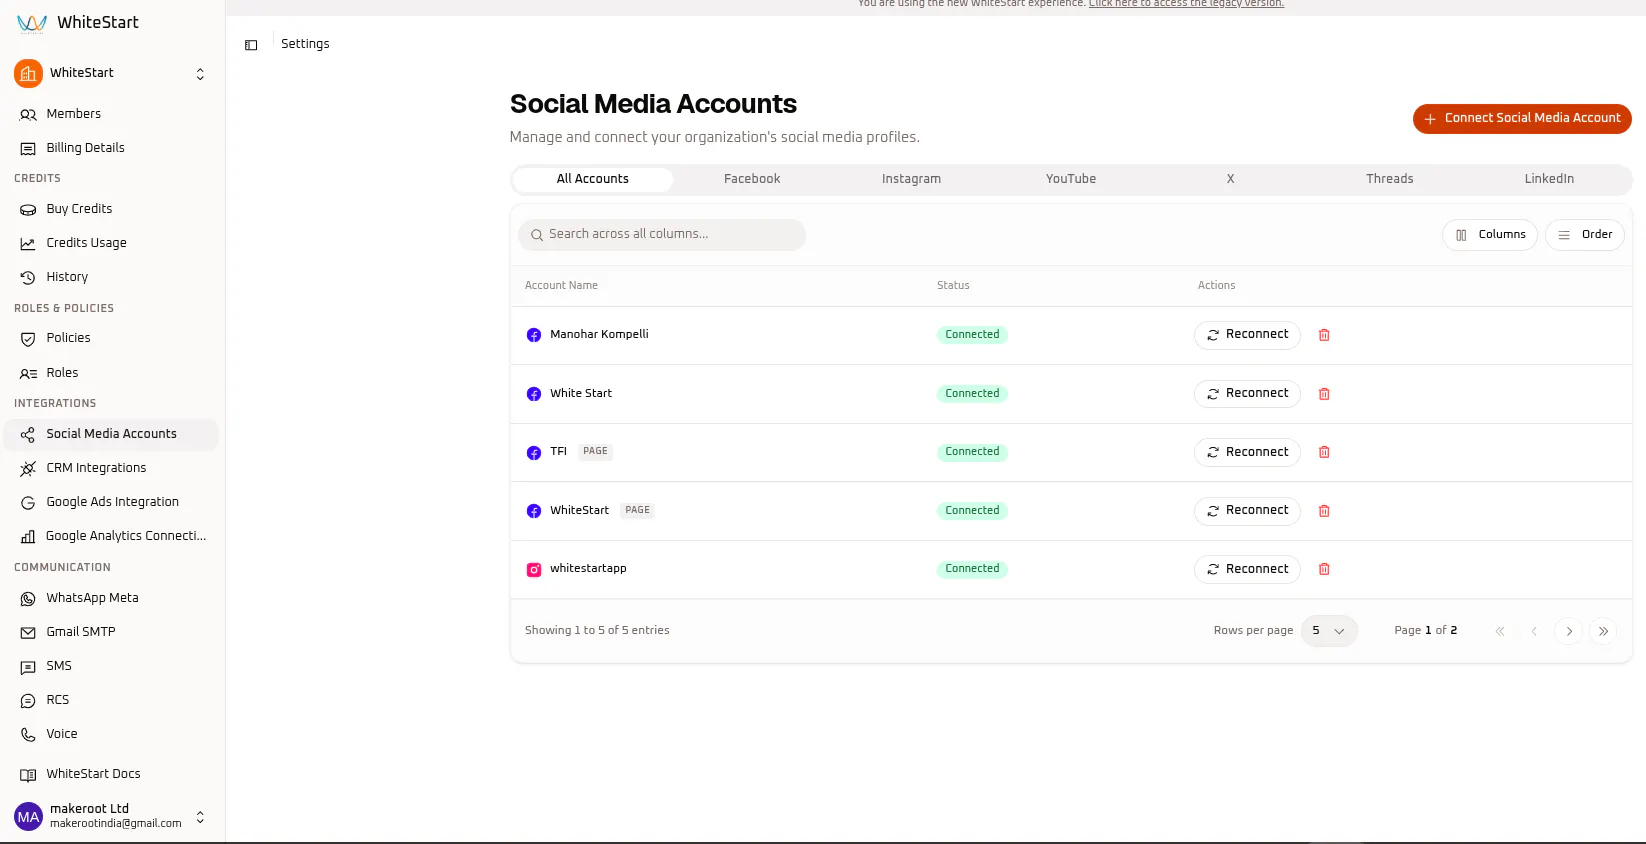Image resolution: width=1646 pixels, height=844 pixels.
Task: Click the Gmail SMTP envelope icon
Action: [x=28, y=633]
